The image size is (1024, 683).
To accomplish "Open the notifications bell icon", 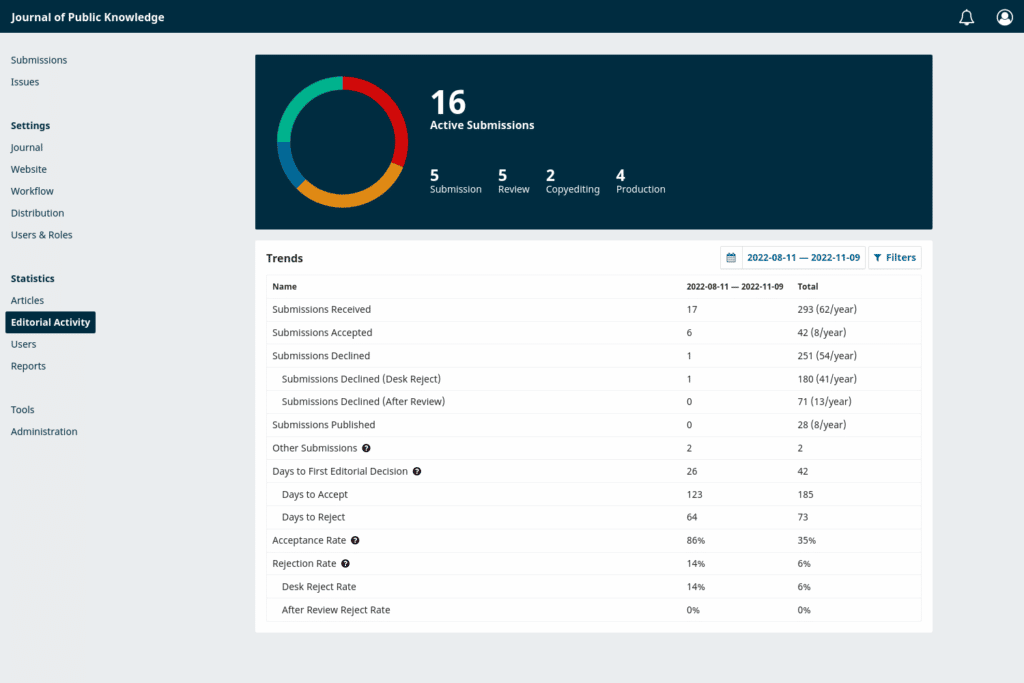I will 966,17.
